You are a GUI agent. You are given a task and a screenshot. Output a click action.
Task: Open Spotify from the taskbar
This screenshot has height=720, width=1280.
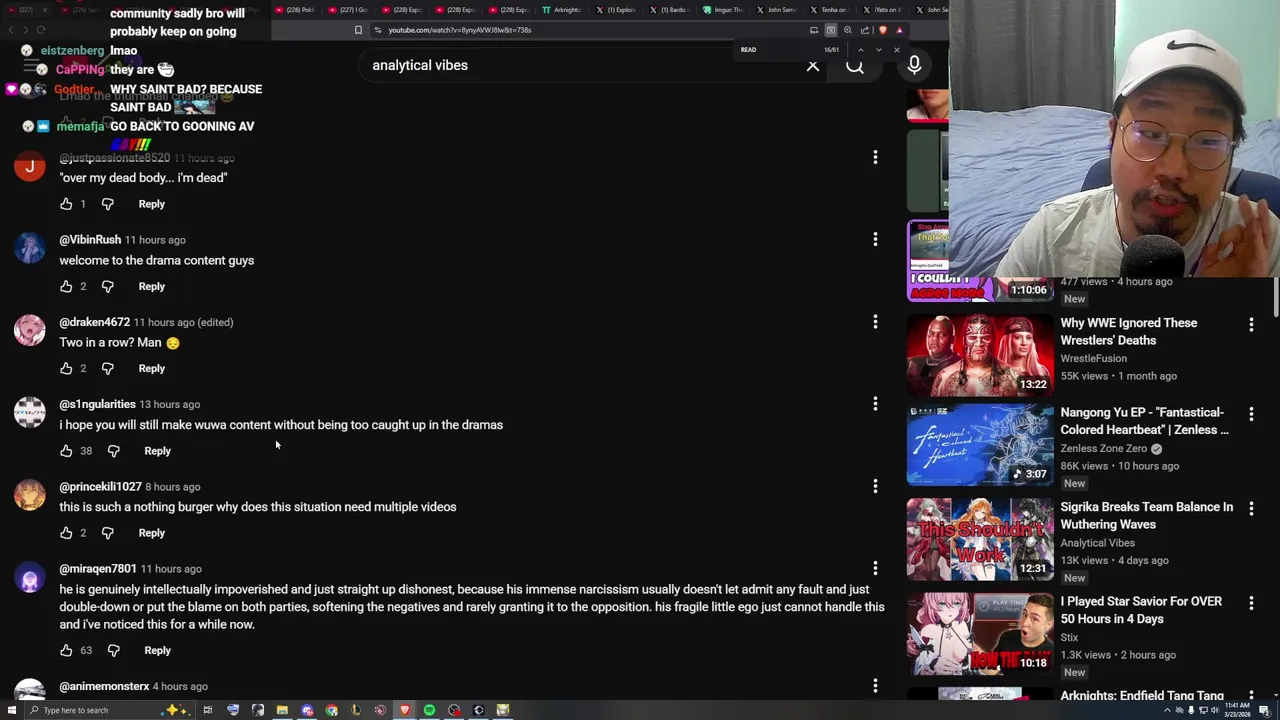430,710
